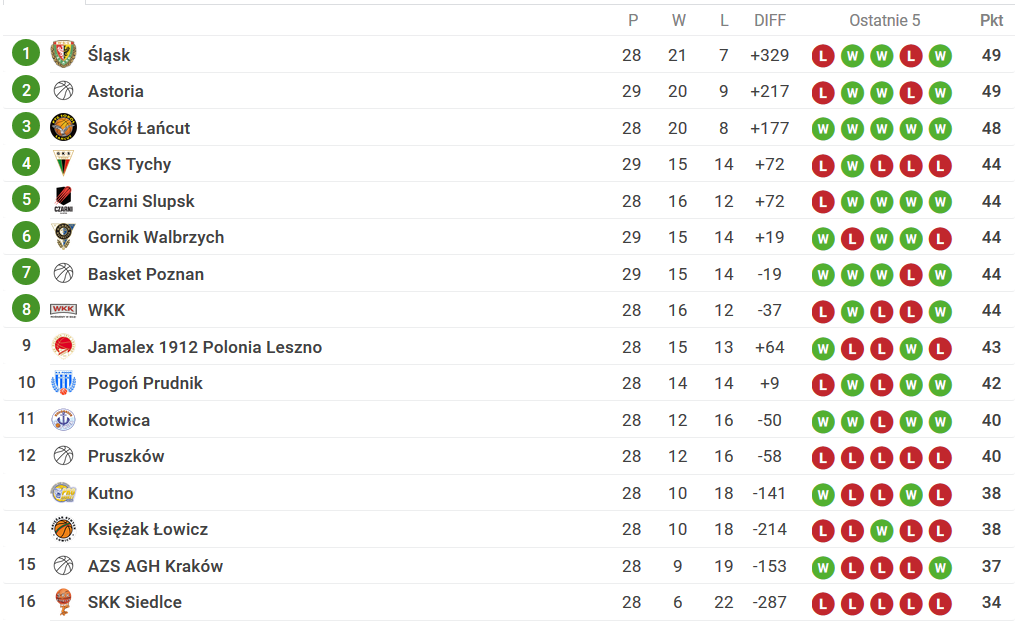Click Astoria's first result badge in Ostatnie 5
Viewport: 1023px width, 628px height.
pyautogui.click(x=823, y=93)
